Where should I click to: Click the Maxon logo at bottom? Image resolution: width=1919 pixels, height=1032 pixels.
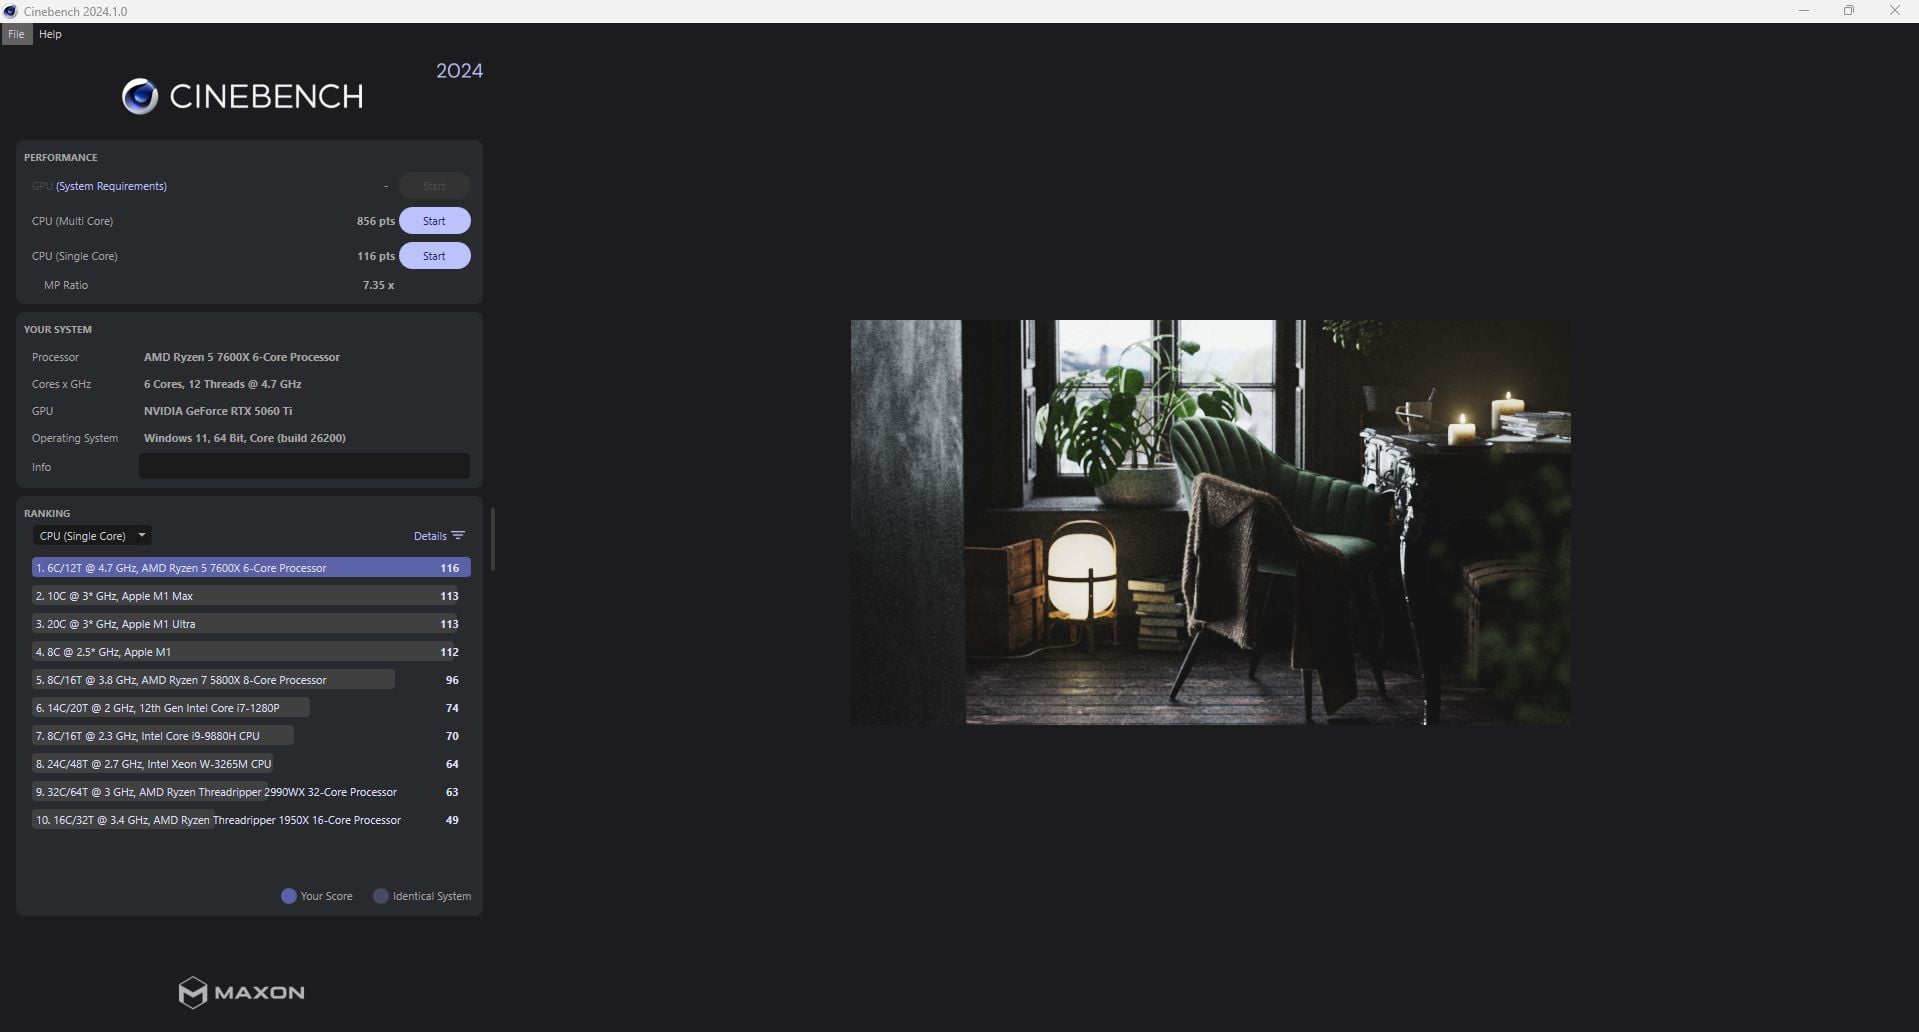point(241,992)
